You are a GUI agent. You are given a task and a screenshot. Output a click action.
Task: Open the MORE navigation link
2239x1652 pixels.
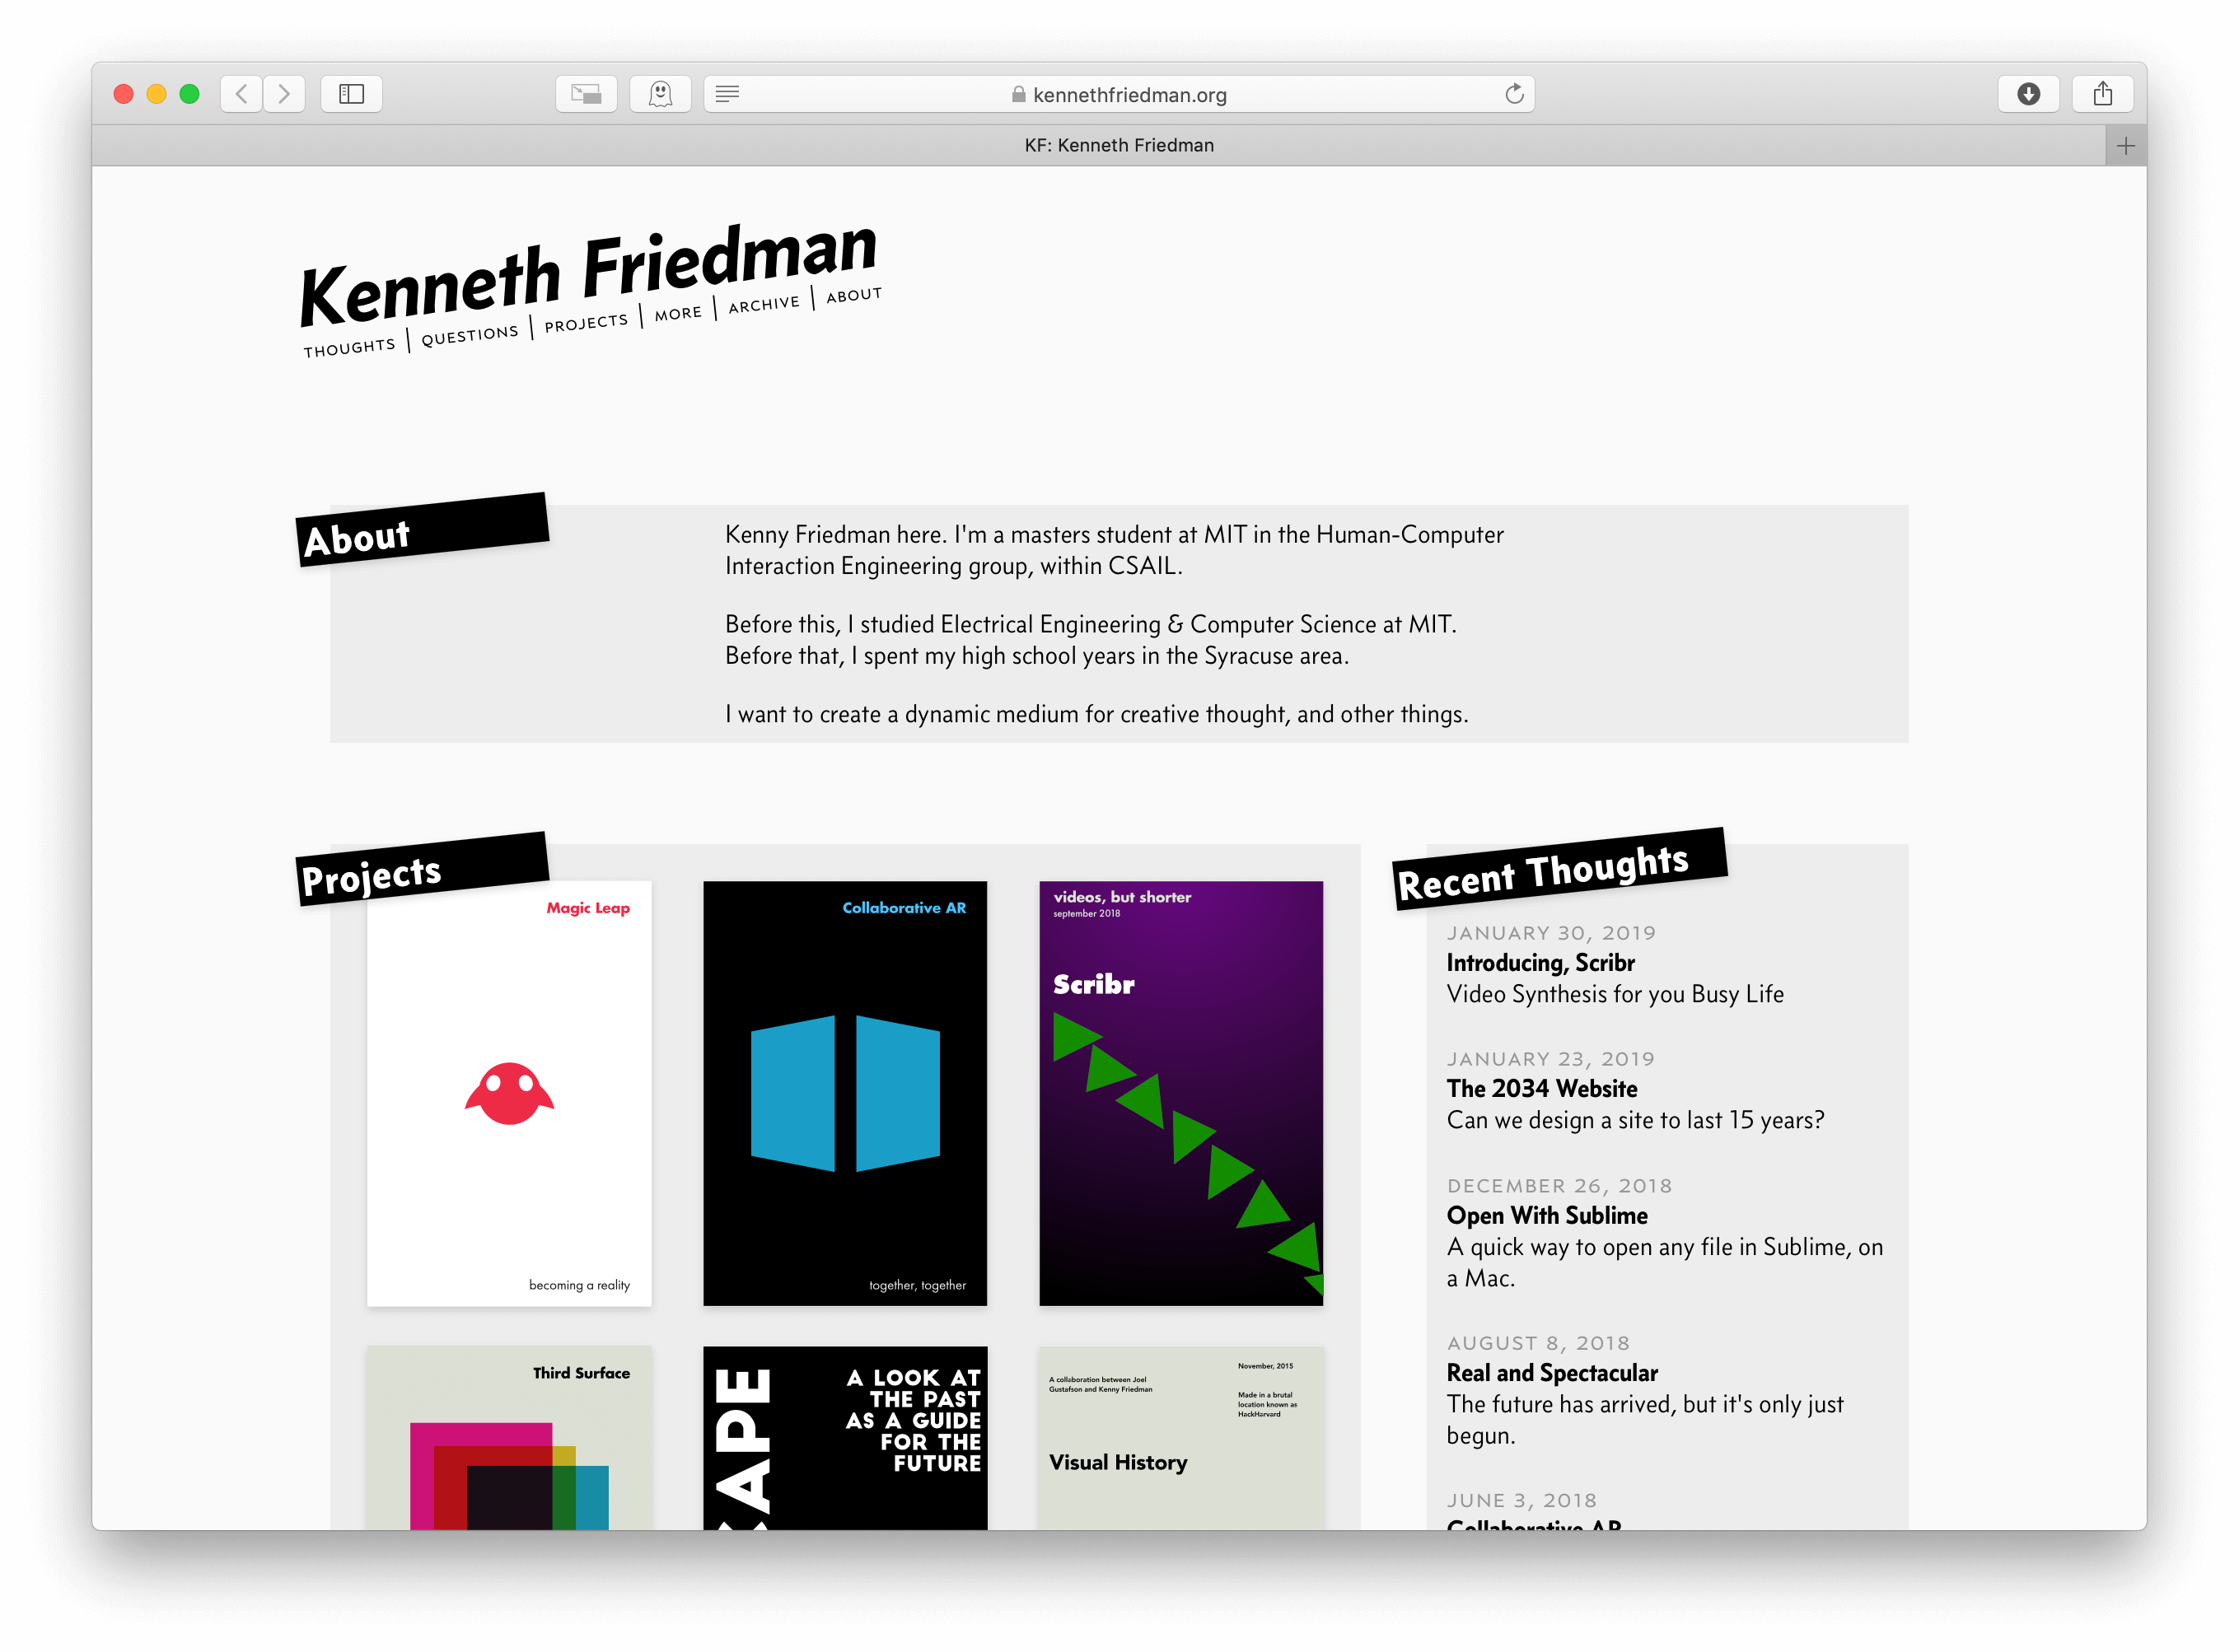click(x=678, y=314)
